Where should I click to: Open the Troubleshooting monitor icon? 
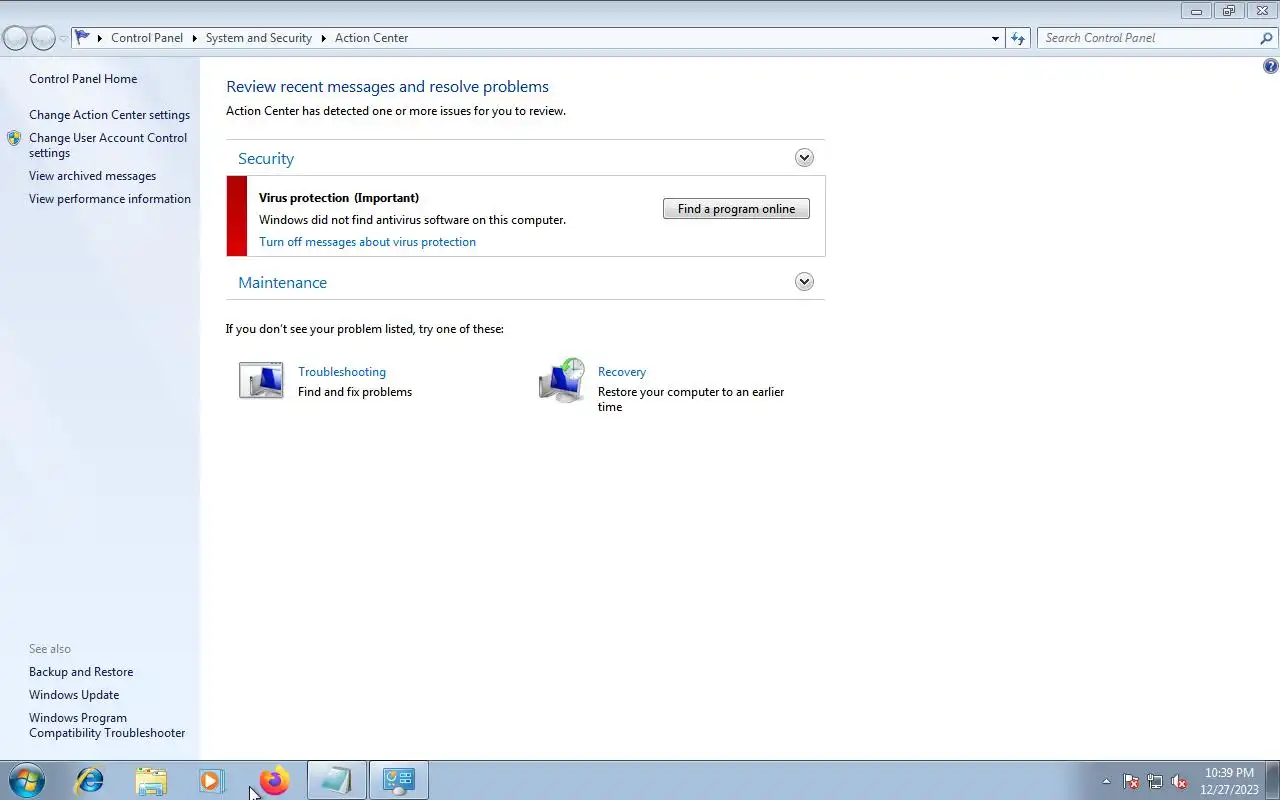(x=261, y=381)
